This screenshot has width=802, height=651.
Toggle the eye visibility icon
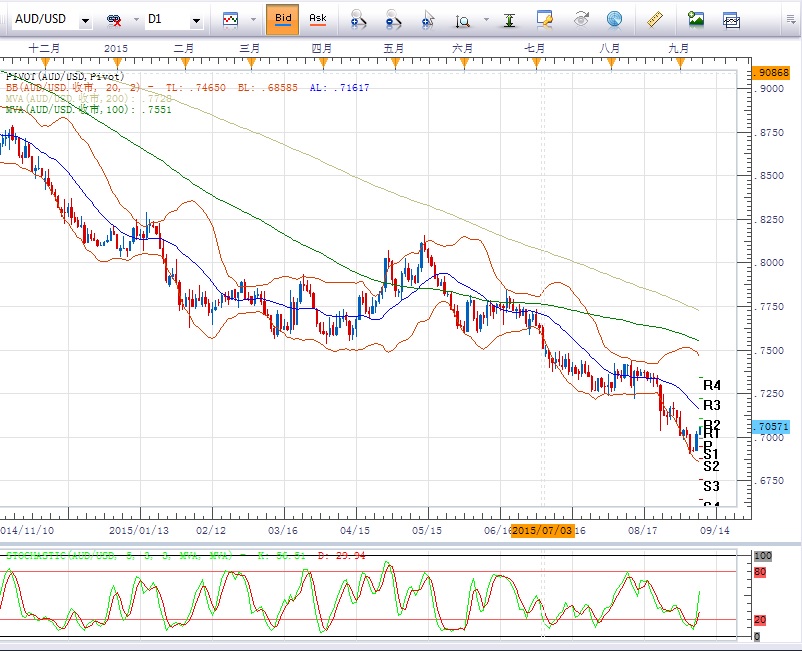(581, 19)
